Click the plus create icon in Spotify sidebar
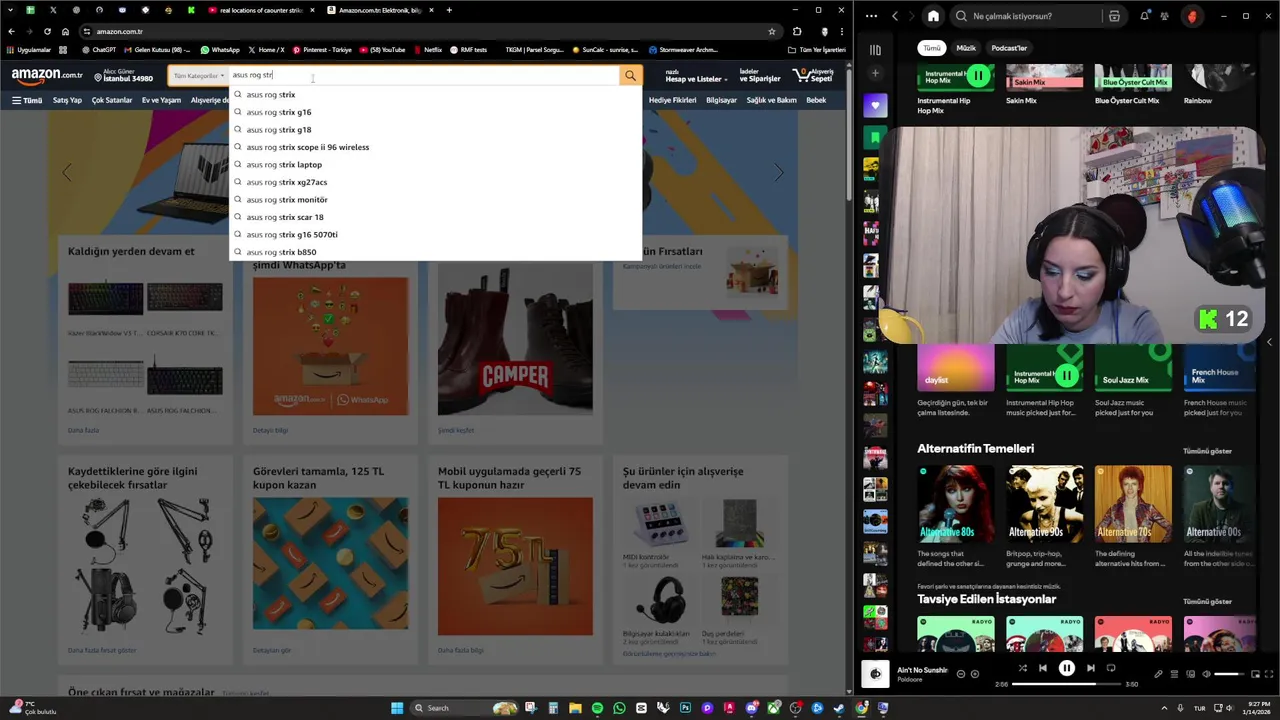Screen dimensions: 1280x720 click(x=875, y=73)
